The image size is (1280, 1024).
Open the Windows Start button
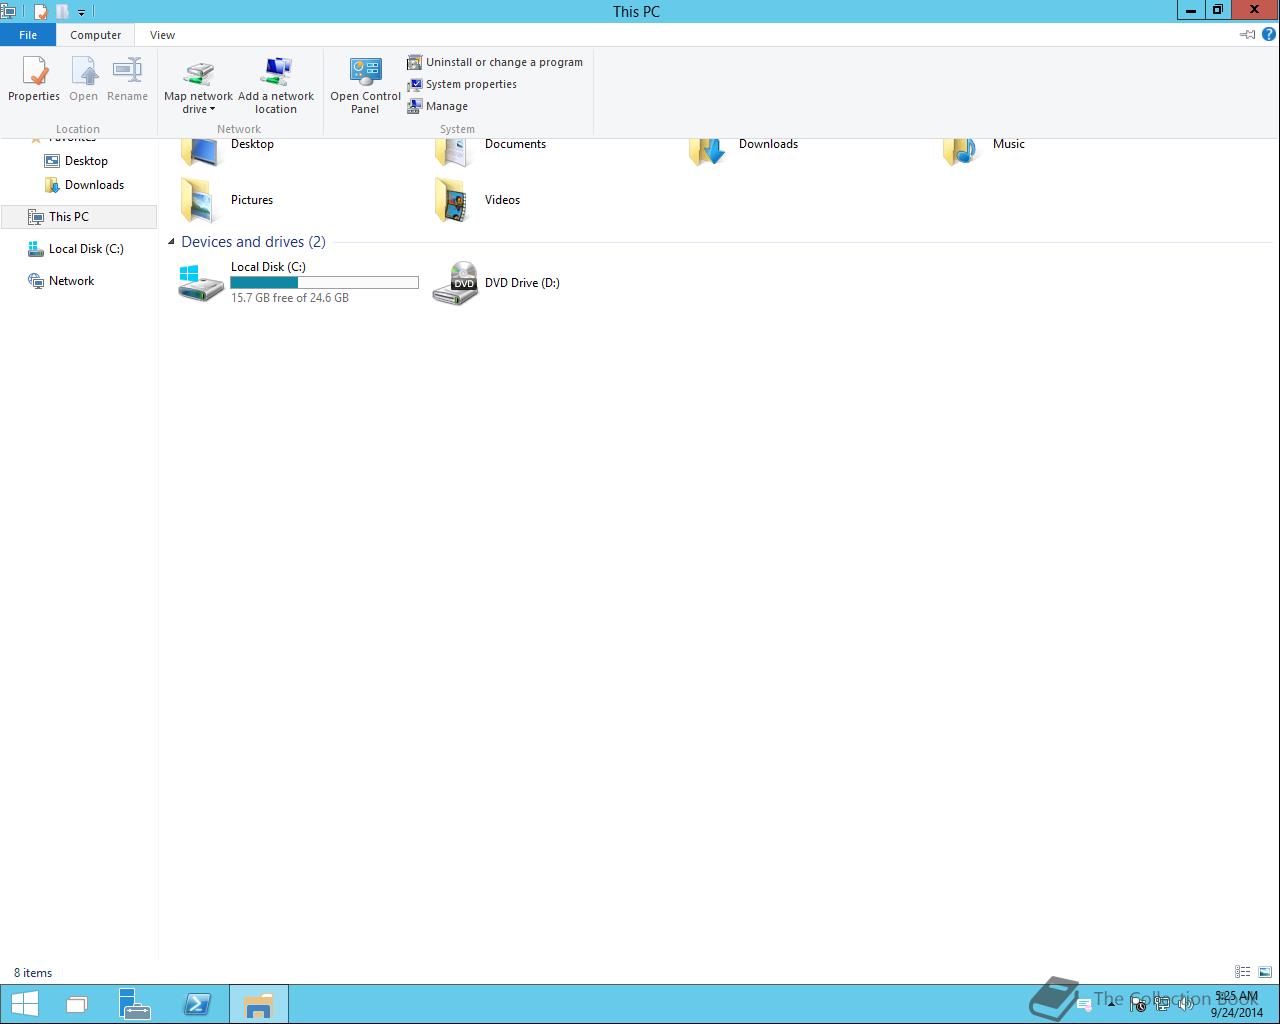tap(24, 1004)
